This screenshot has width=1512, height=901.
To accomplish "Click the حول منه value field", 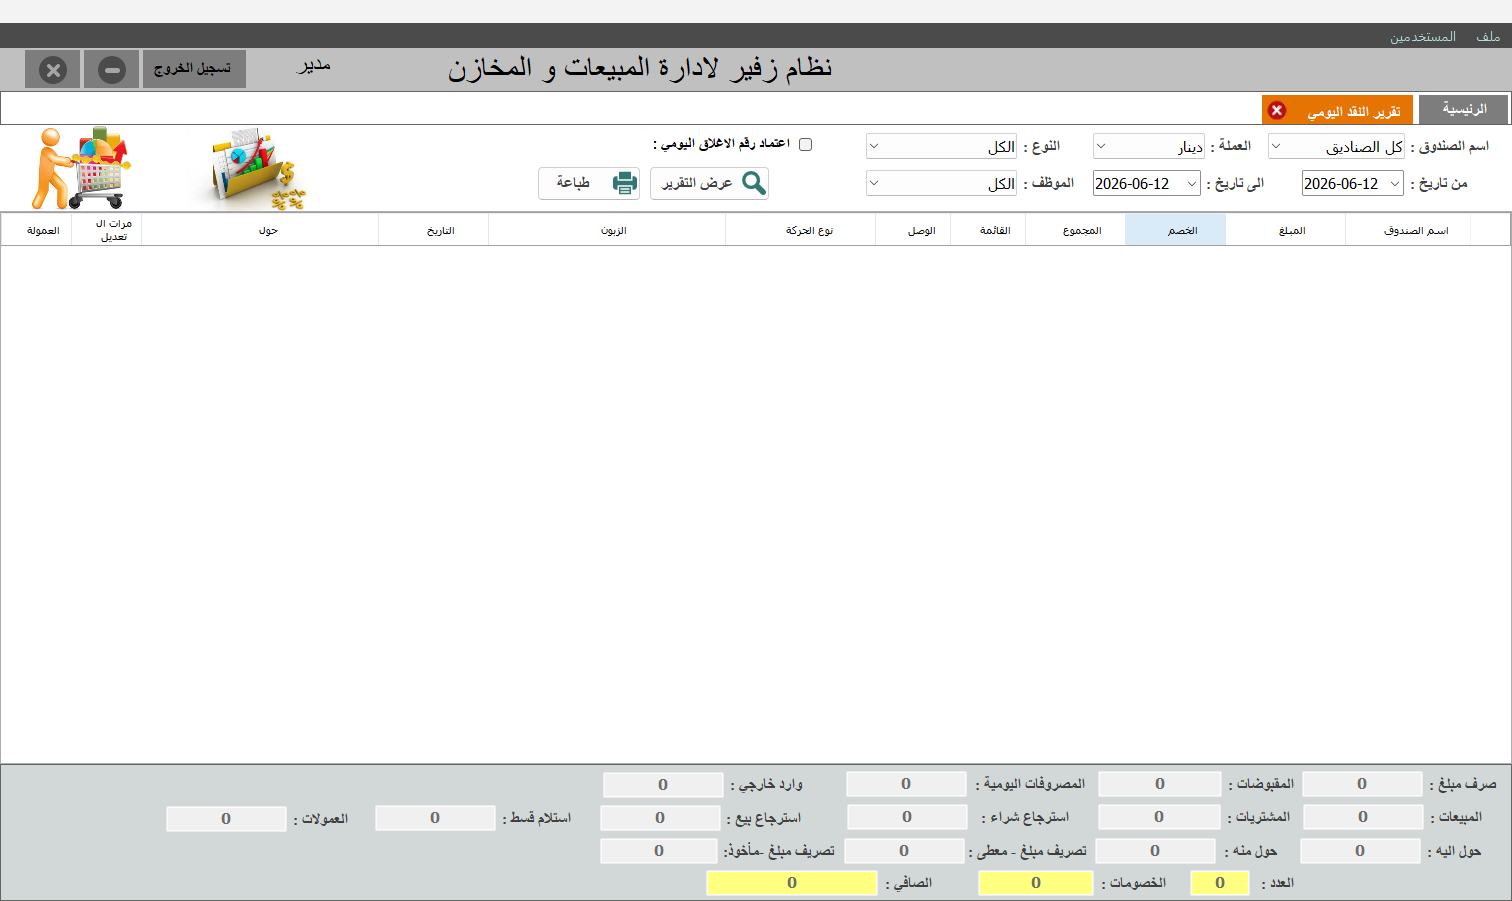I will click(1155, 851).
